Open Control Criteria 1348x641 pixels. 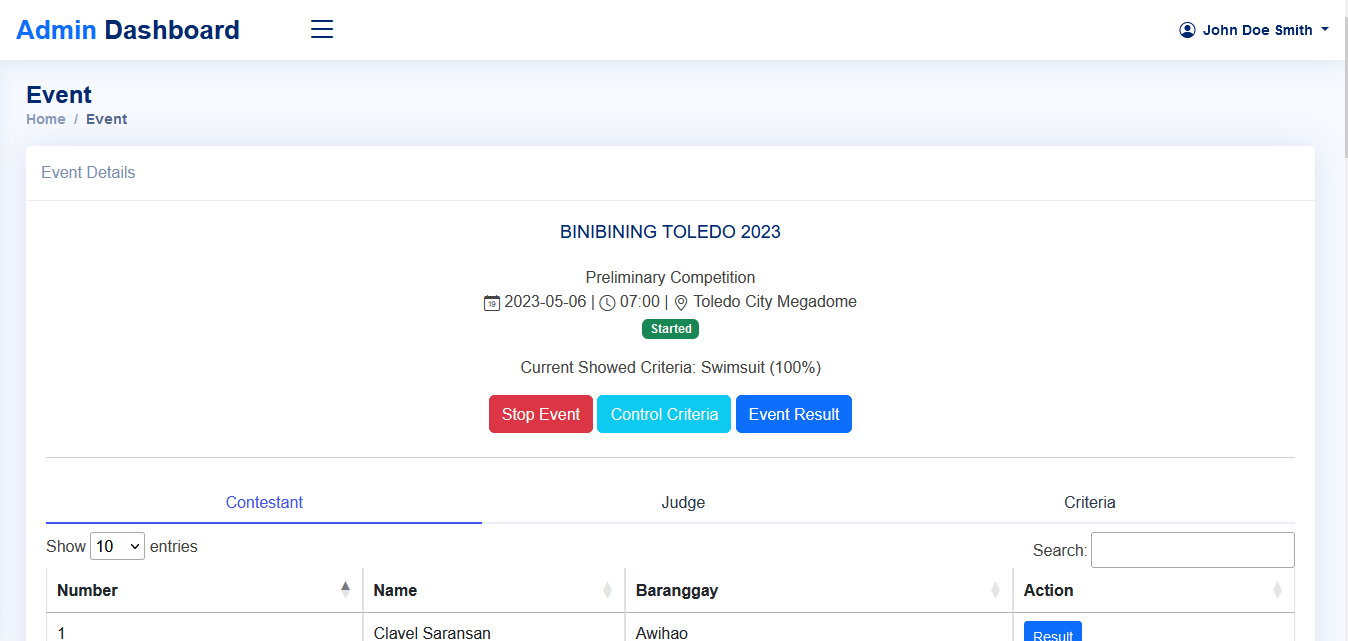click(x=663, y=414)
